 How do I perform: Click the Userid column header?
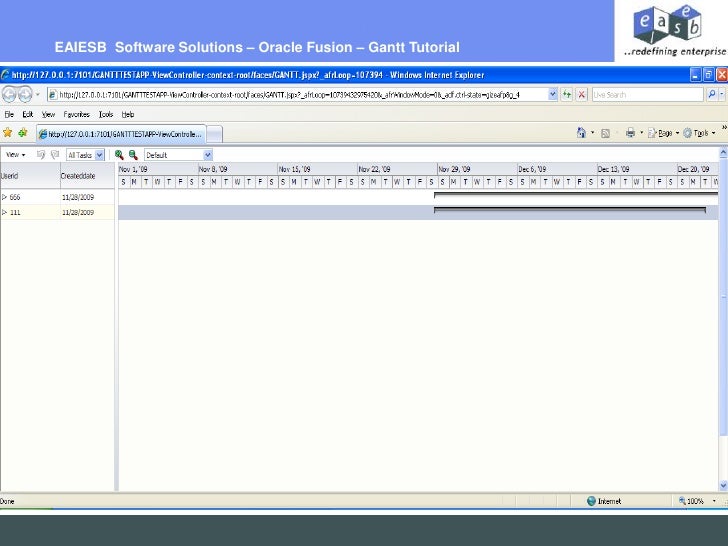click(x=30, y=176)
